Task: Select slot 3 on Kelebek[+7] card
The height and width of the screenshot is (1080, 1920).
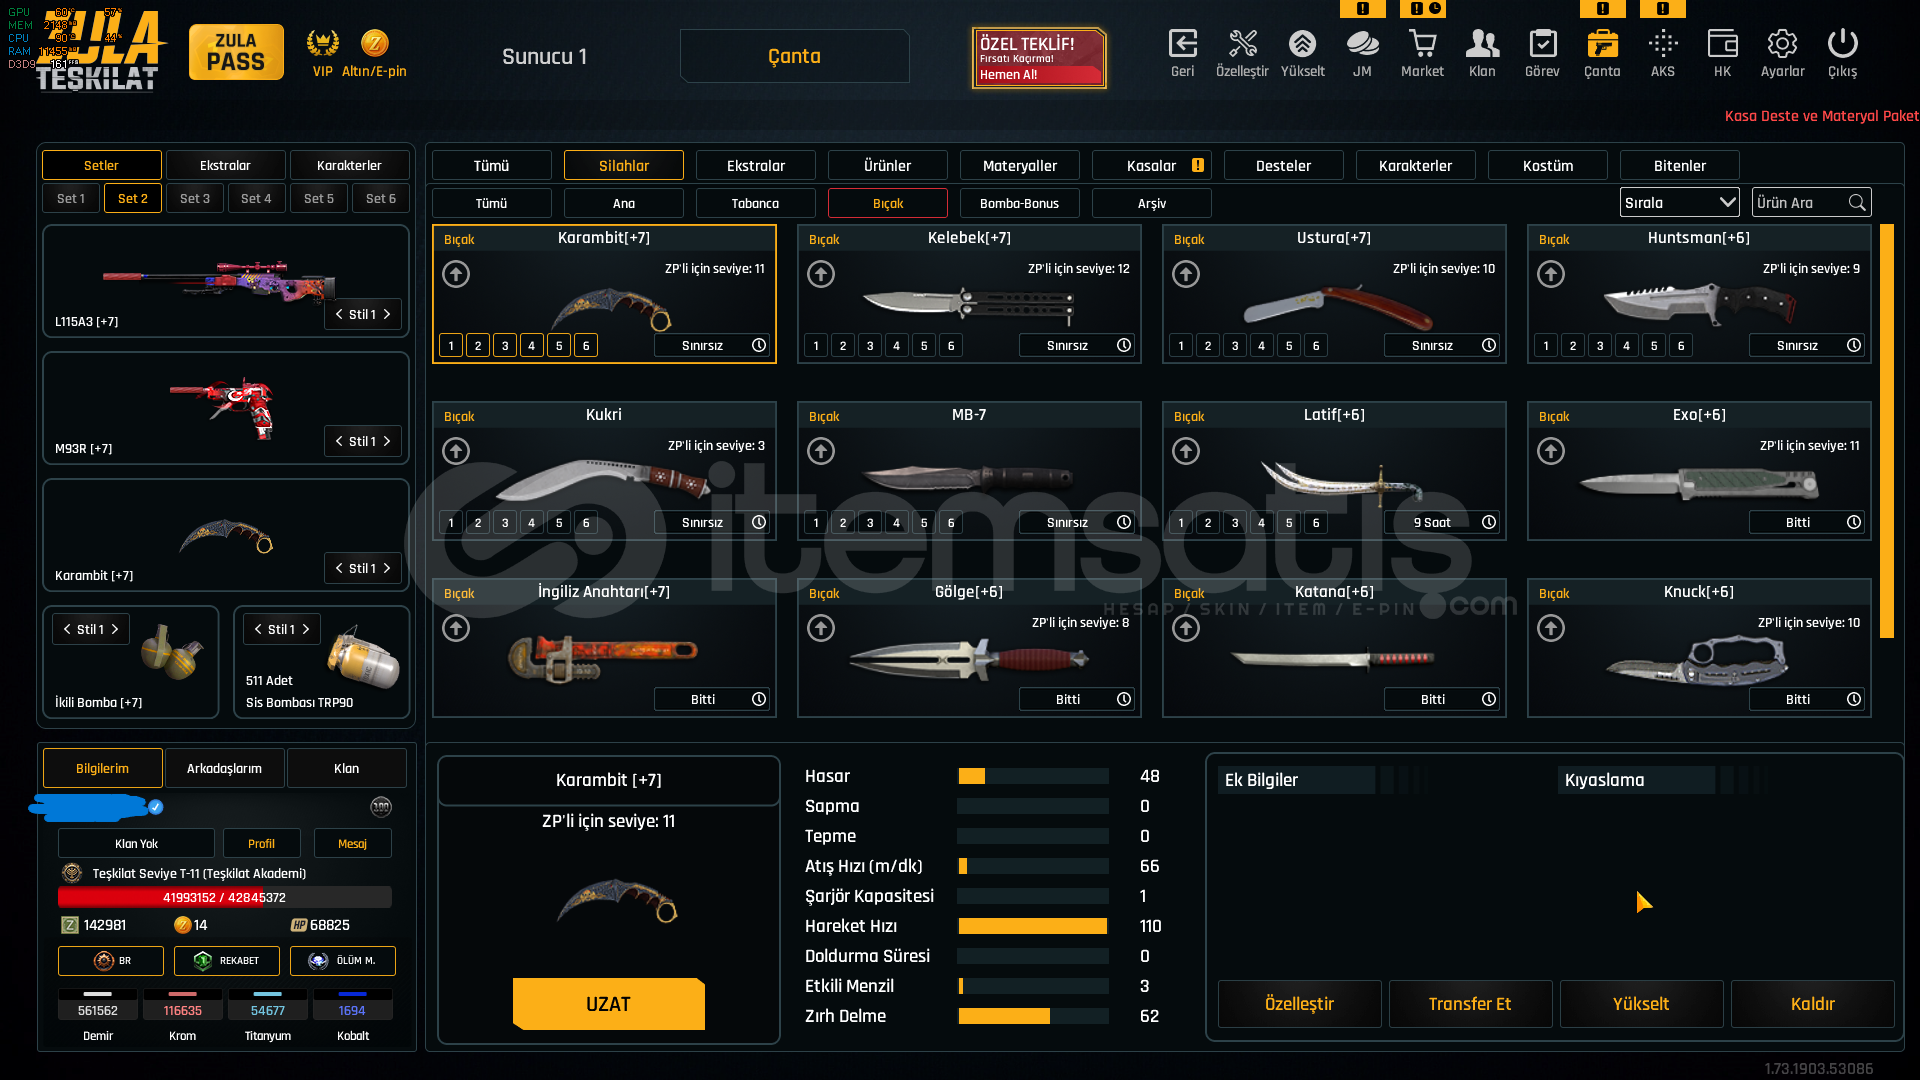Action: click(x=870, y=346)
